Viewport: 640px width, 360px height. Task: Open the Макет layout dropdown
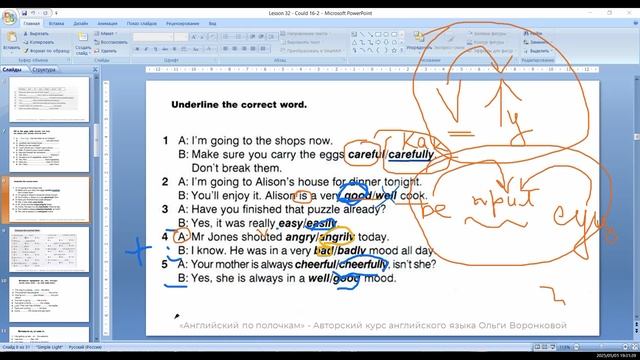pyautogui.click(x=105, y=34)
